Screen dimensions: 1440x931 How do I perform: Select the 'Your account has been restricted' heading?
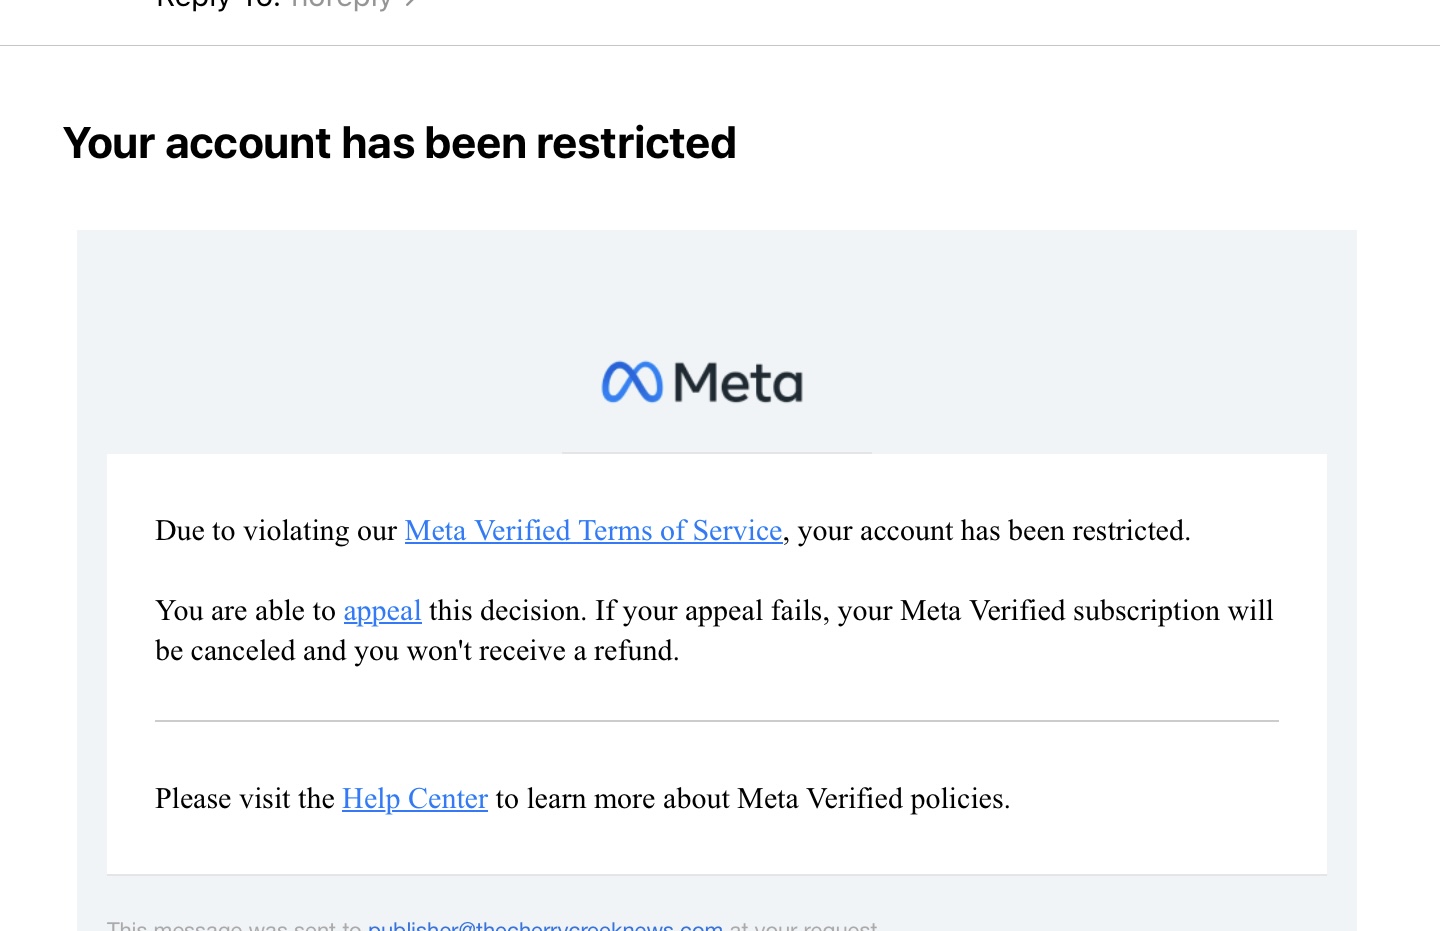(399, 143)
